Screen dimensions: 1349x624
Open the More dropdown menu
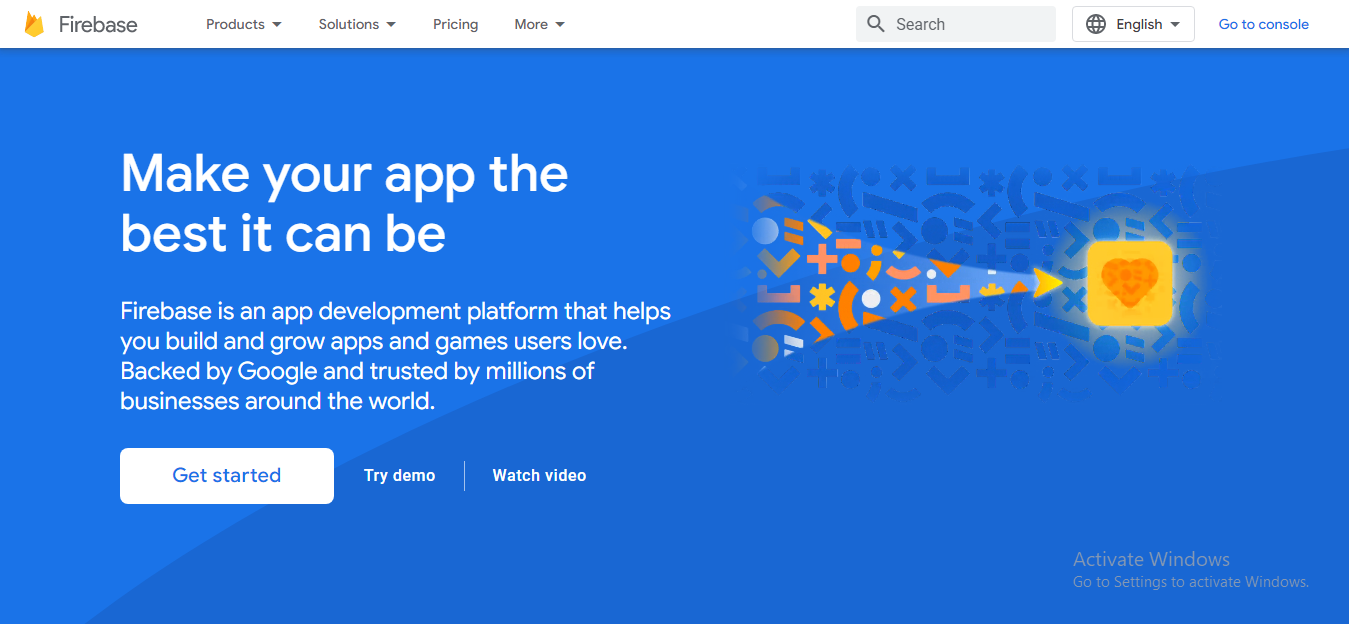click(540, 24)
